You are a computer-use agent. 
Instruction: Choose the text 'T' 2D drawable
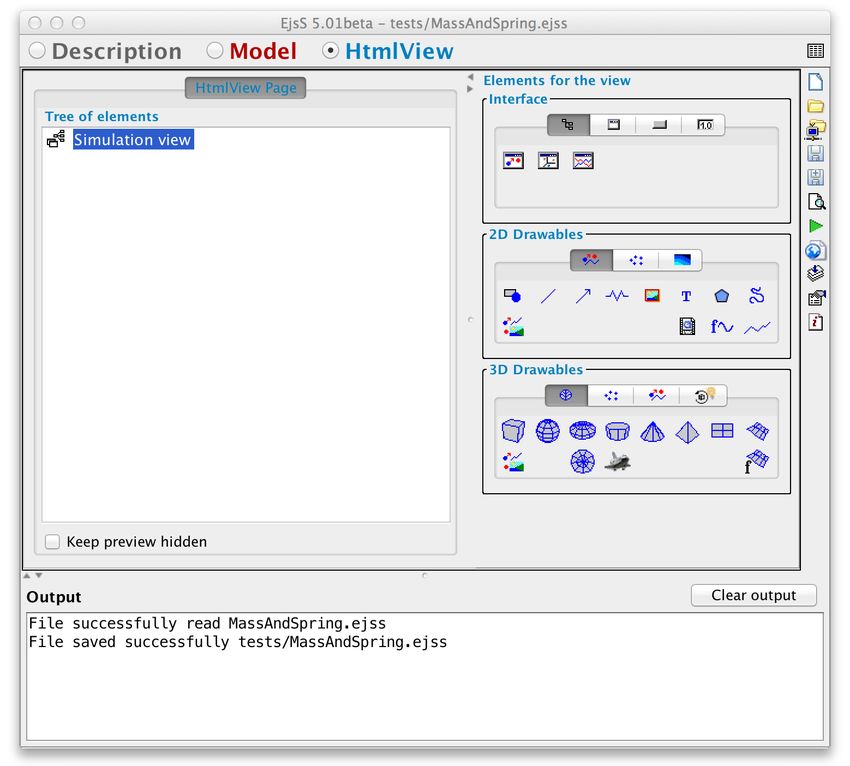686,296
